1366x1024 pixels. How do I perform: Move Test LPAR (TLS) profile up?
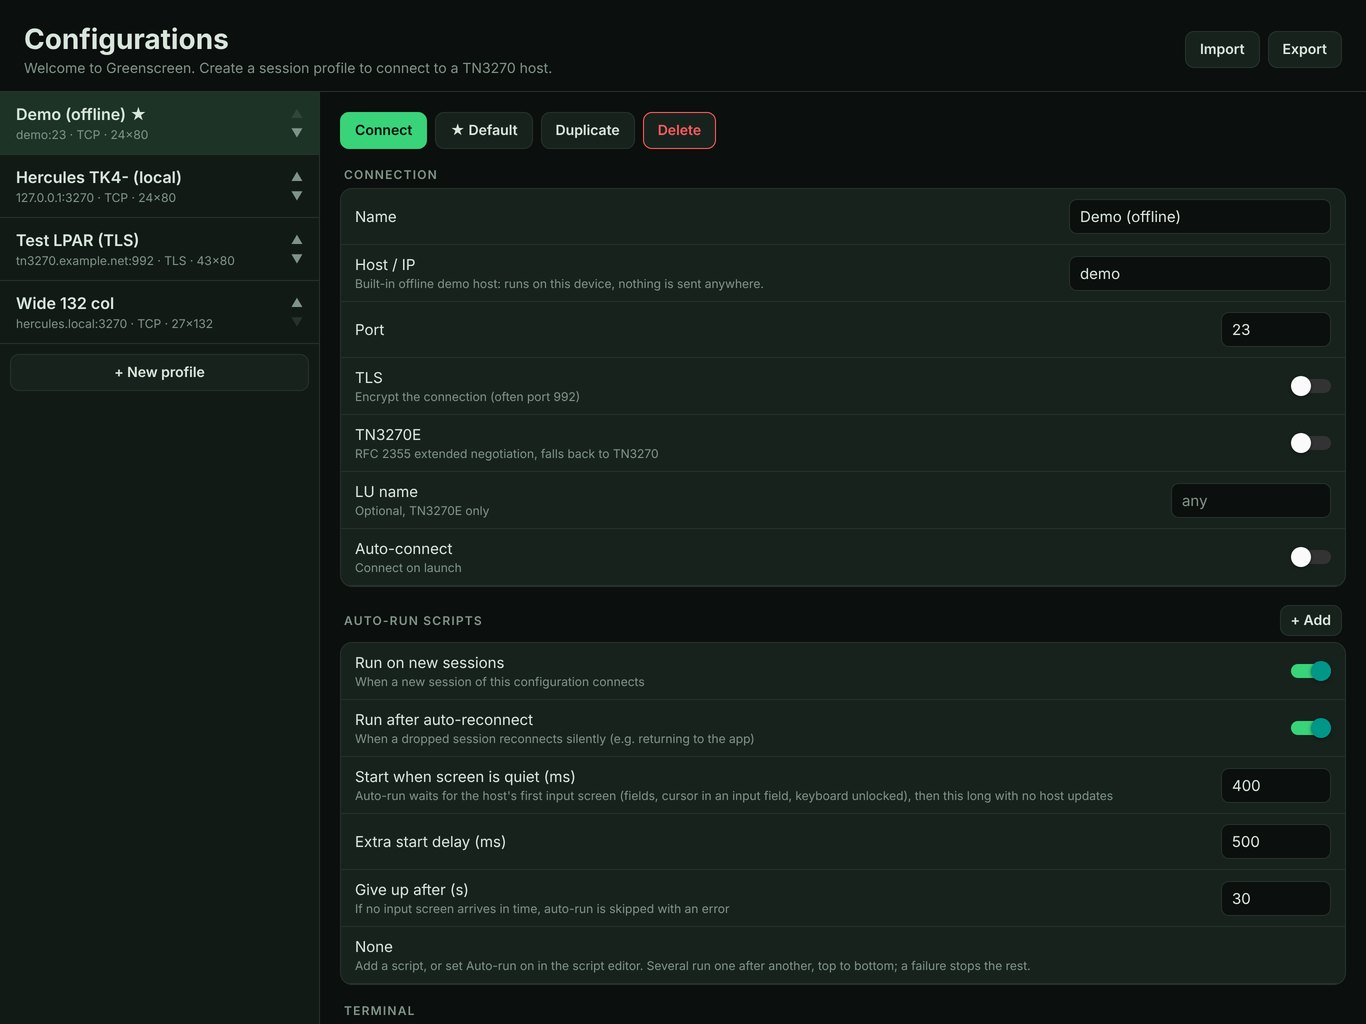pos(297,239)
